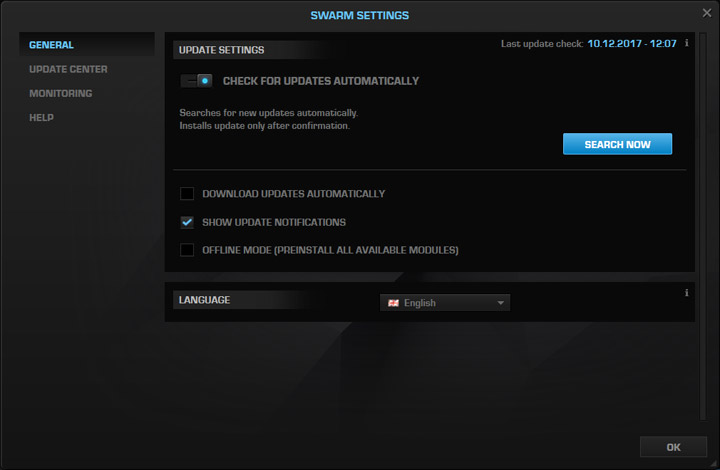Click the UK flag icon in language box
This screenshot has height=470, width=720.
pos(394,303)
